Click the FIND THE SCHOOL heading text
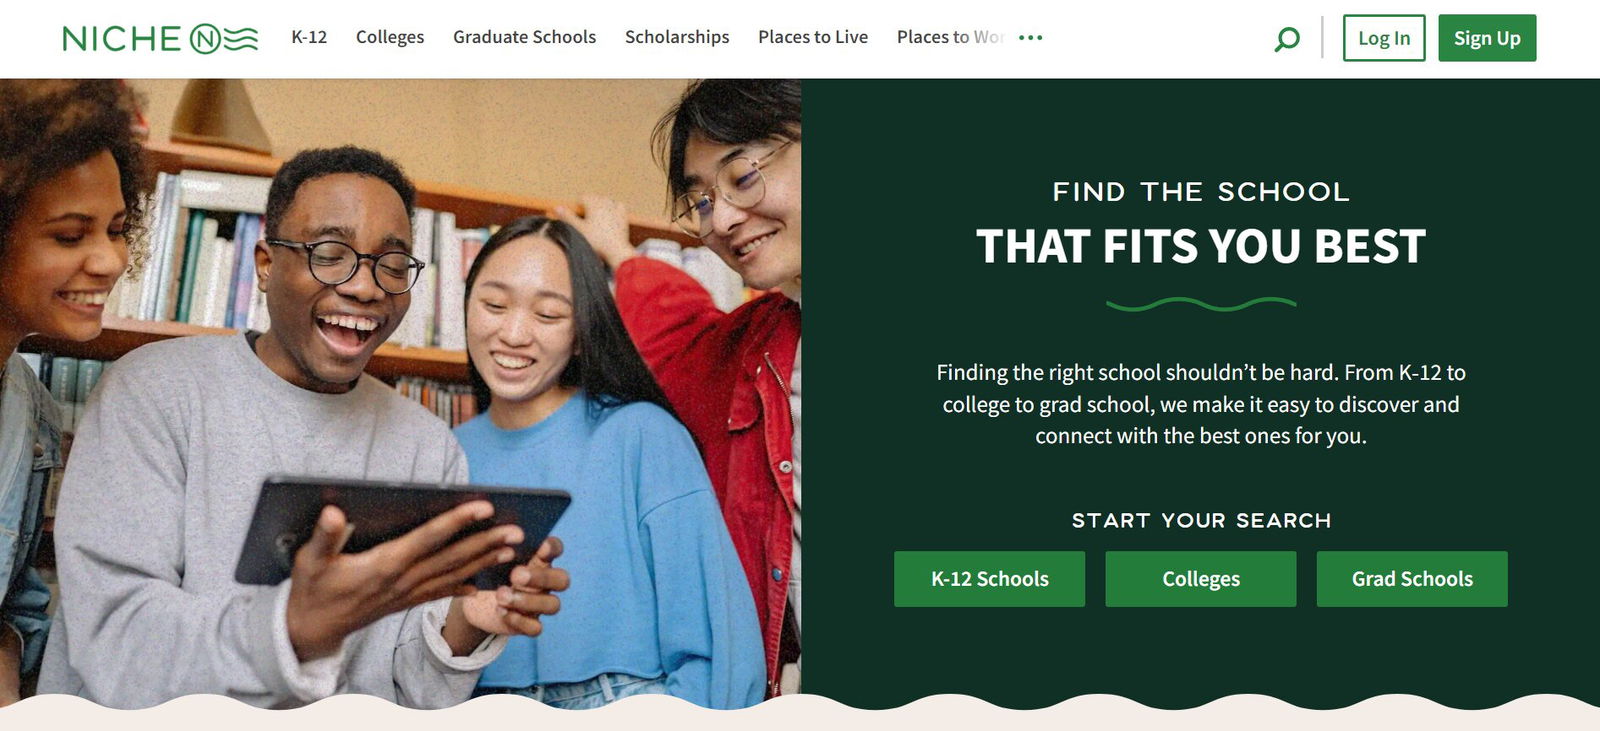The height and width of the screenshot is (731, 1600). tap(1201, 192)
